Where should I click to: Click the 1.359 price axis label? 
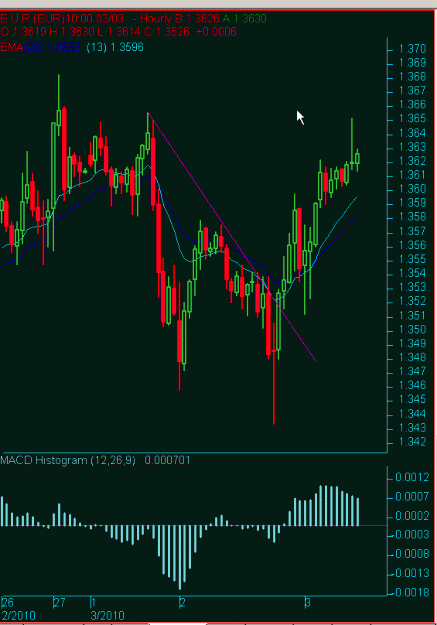(x=413, y=203)
